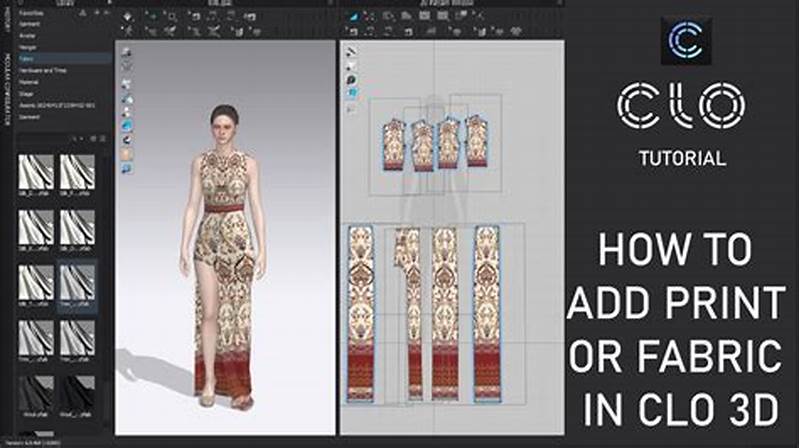Click first icon in 2D toolbar bottom row
Screen dimensions: 800x448
353,32
